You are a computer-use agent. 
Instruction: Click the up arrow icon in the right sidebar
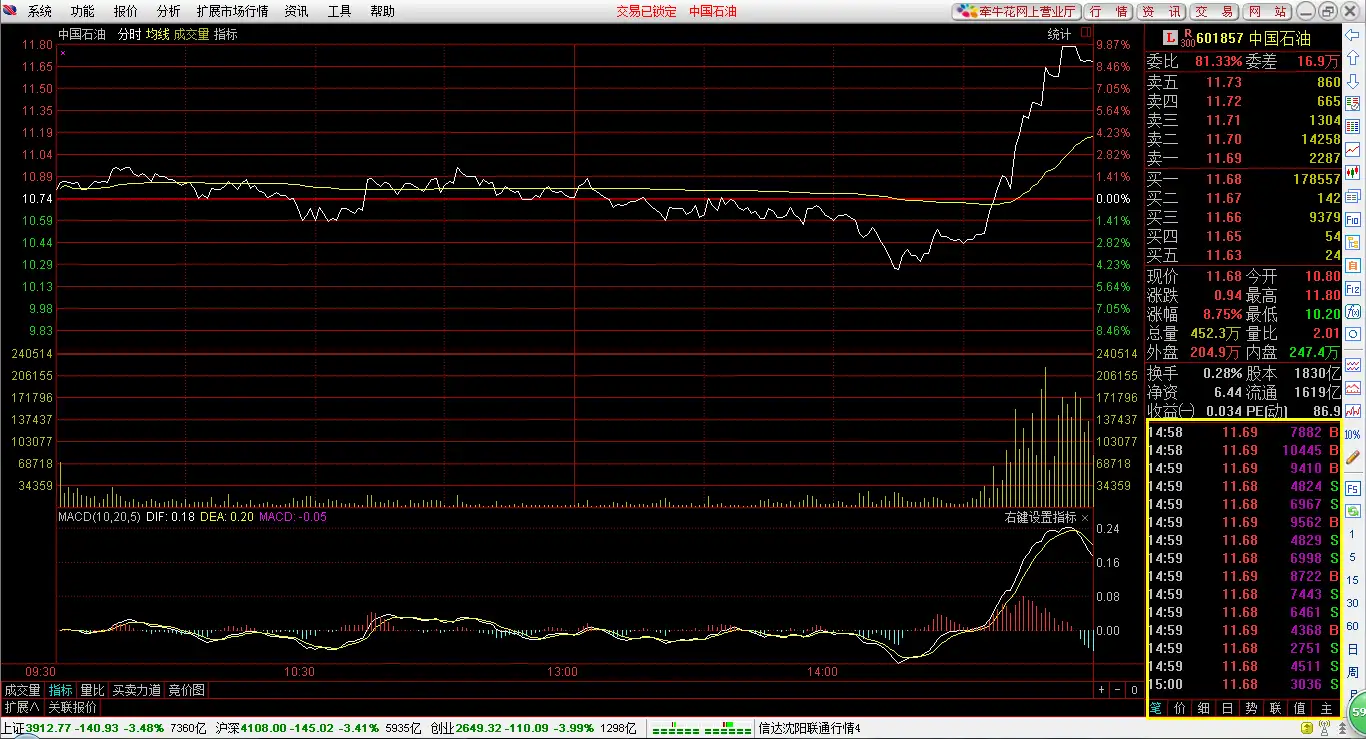click(x=1353, y=60)
